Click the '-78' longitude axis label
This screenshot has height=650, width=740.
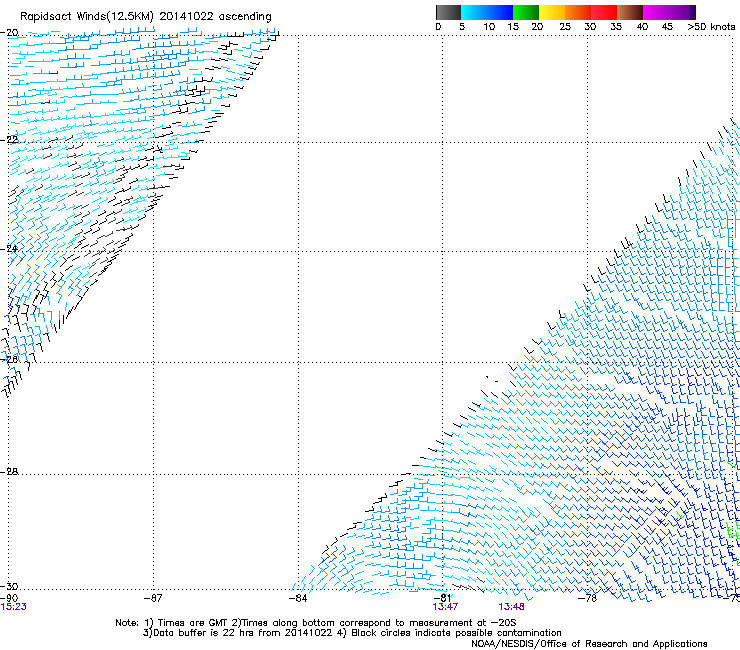coord(587,598)
